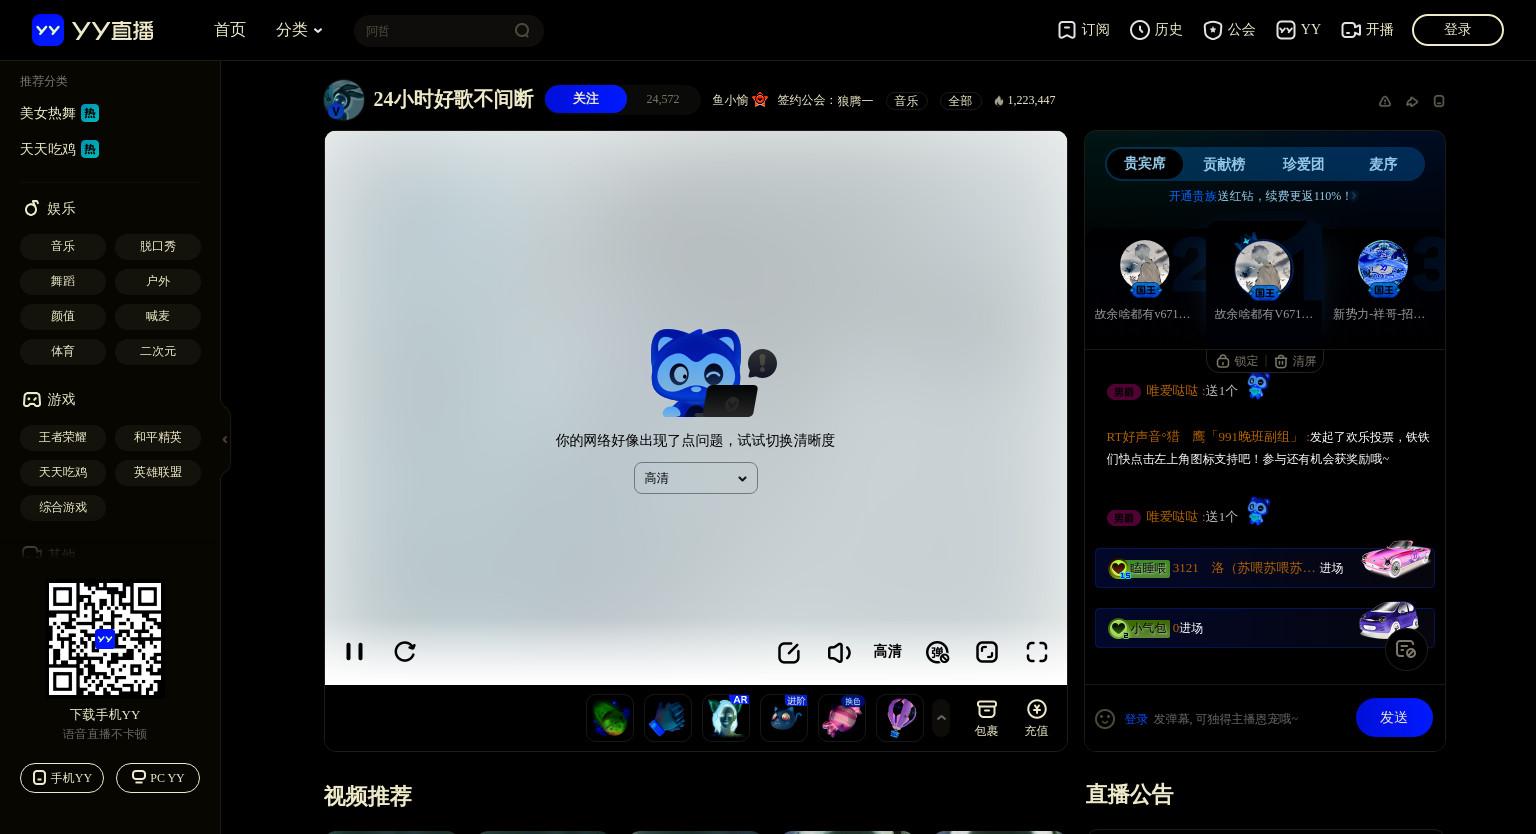
Task: Click the mobile phone icon near share
Action: point(1439,101)
